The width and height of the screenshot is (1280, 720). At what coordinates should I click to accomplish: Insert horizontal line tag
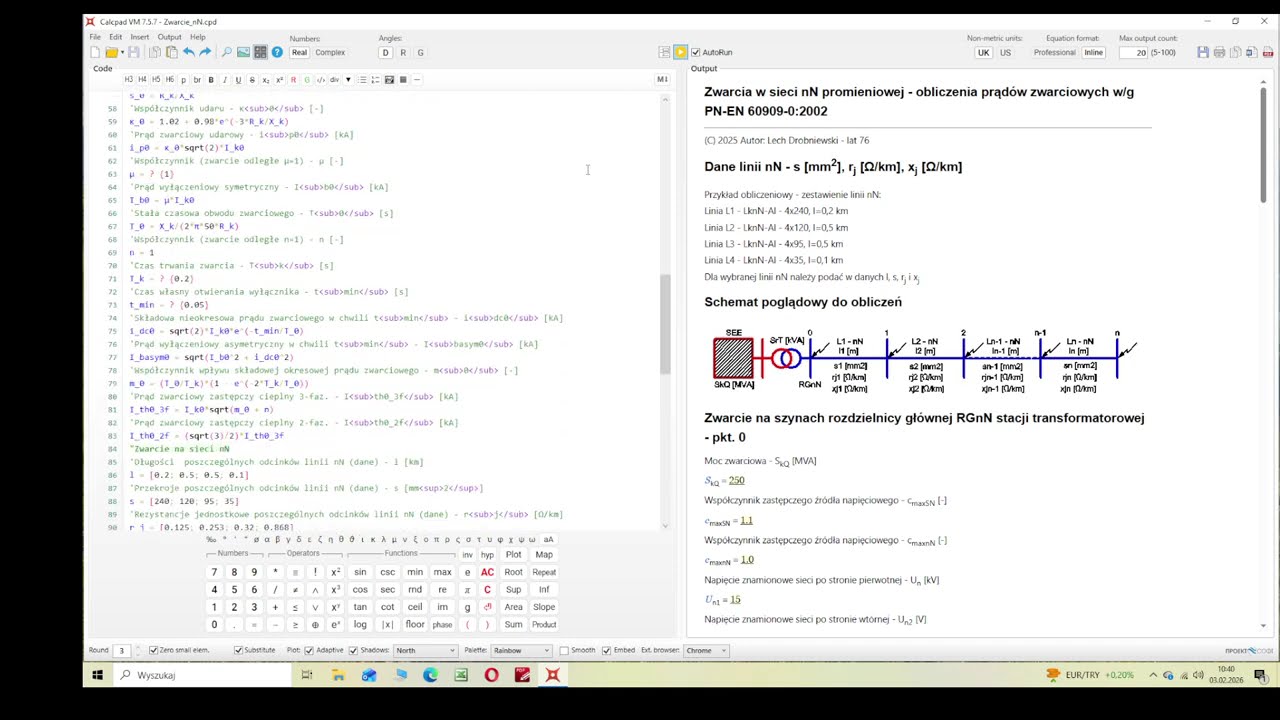coord(417,80)
